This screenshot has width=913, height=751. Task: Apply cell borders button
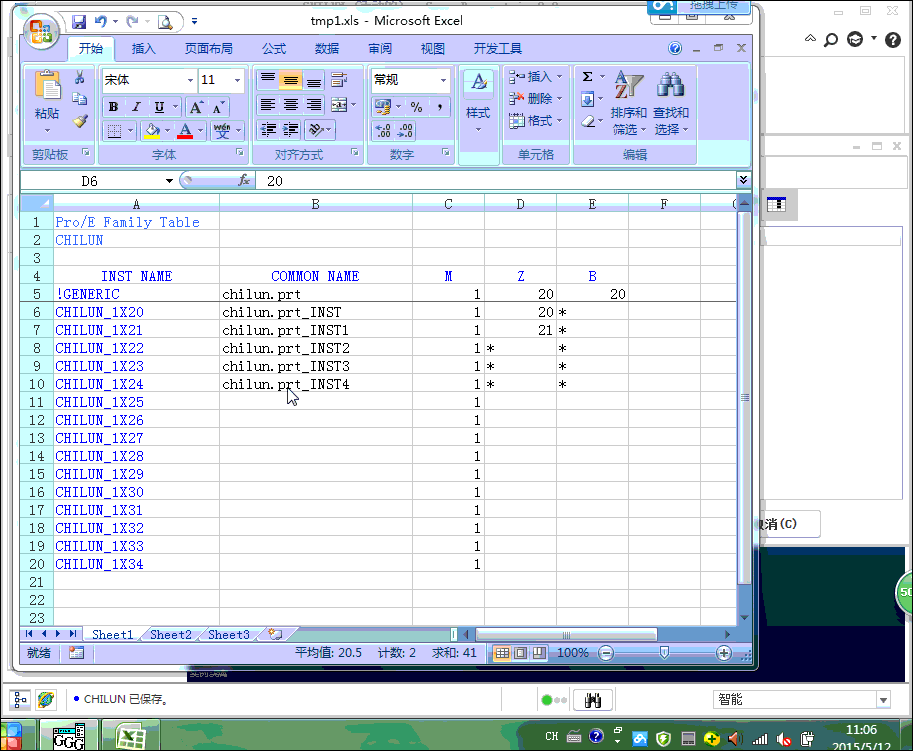(x=115, y=130)
